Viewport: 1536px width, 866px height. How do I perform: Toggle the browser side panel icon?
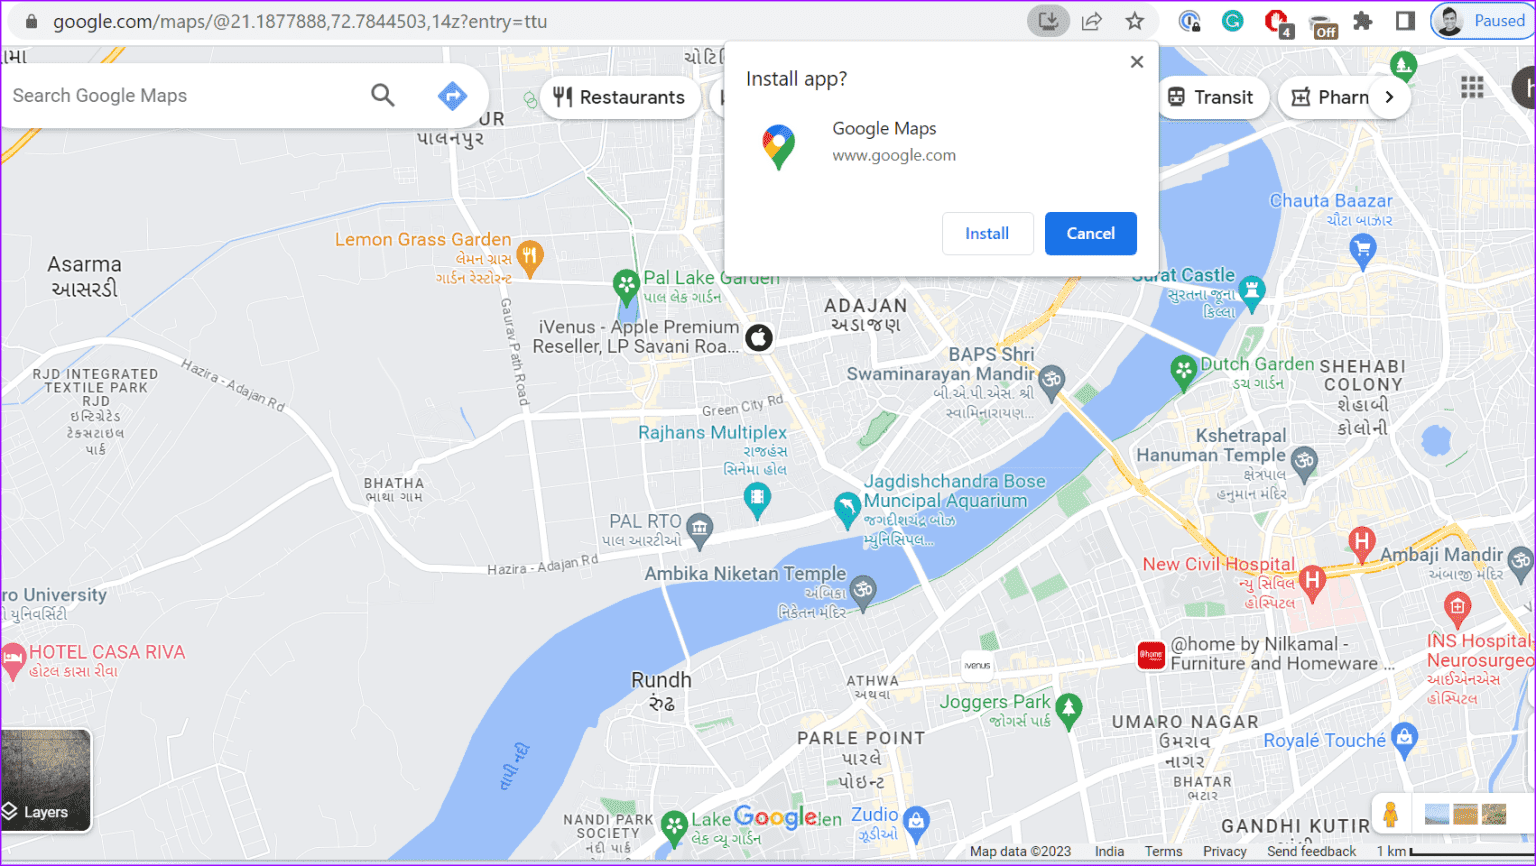(1405, 21)
